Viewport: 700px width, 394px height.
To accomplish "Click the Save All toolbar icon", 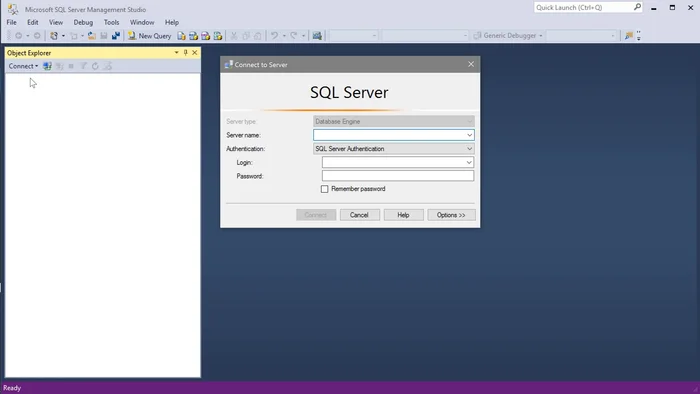I will click(116, 36).
